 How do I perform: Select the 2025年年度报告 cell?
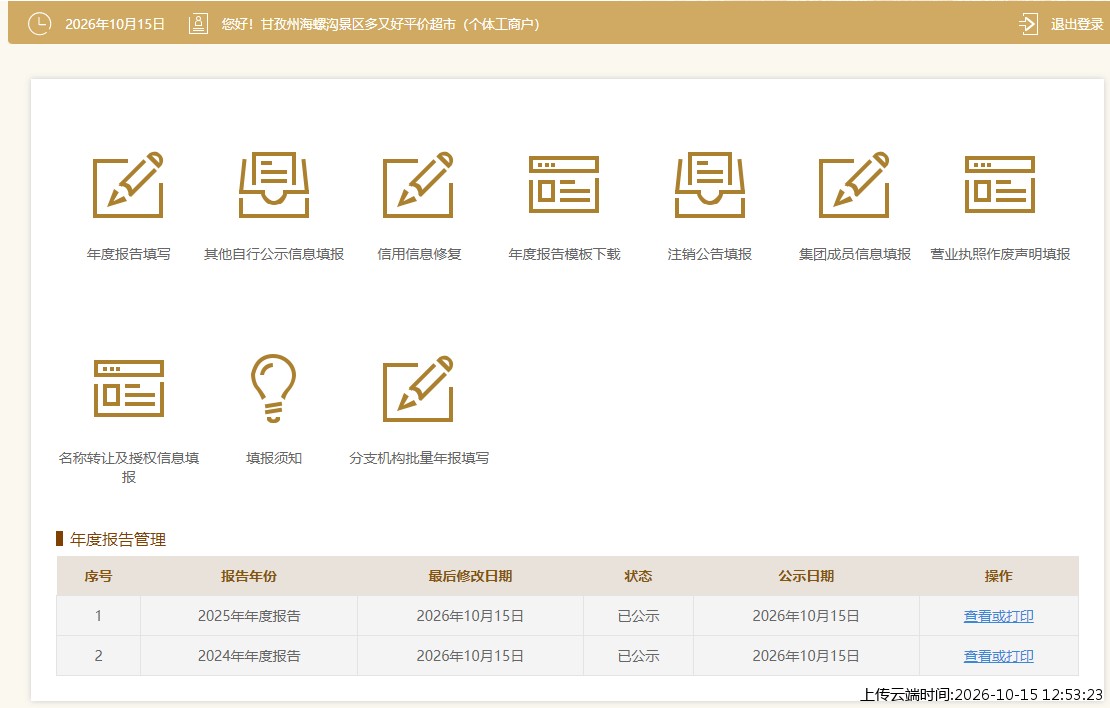point(249,616)
